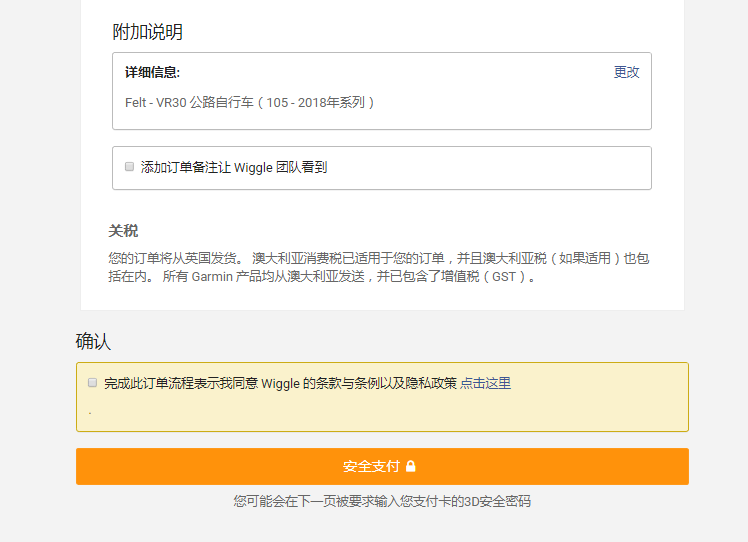Open the 点击这里 terms link
The width and height of the screenshot is (748, 542).
(x=485, y=383)
